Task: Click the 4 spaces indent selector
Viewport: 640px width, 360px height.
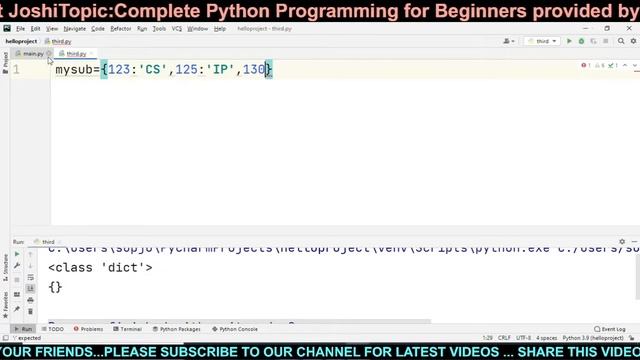Action: [547, 338]
